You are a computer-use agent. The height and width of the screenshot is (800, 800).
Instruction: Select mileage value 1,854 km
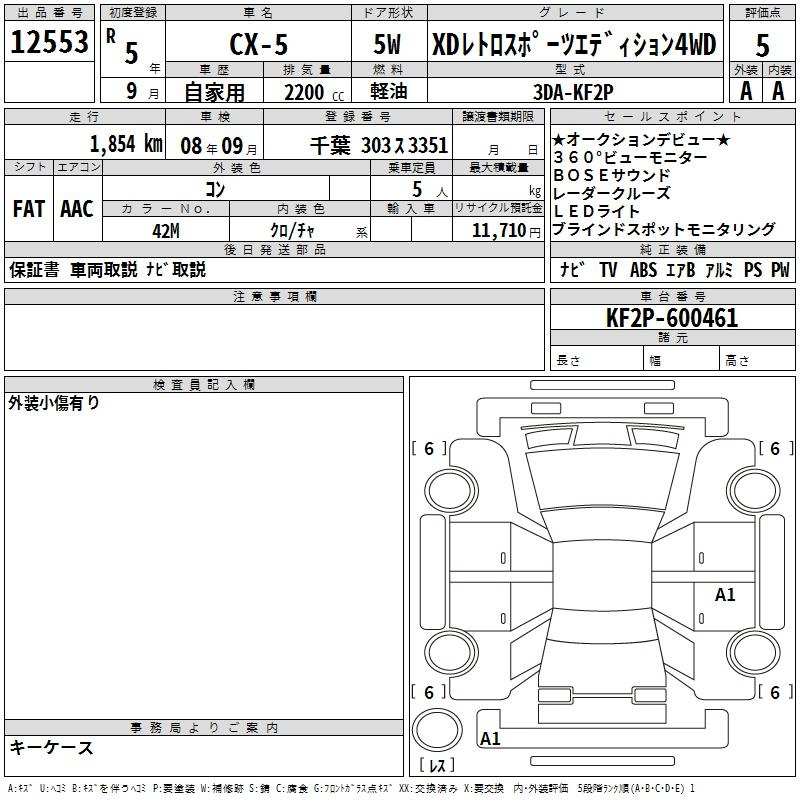pyautogui.click(x=126, y=144)
